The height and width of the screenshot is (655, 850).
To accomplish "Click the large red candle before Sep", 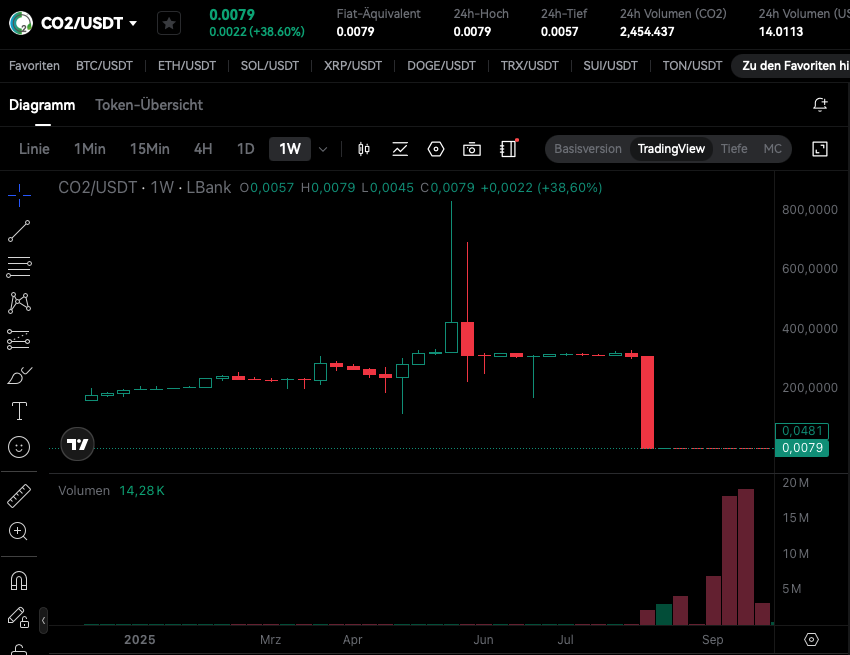I will pyautogui.click(x=647, y=402).
